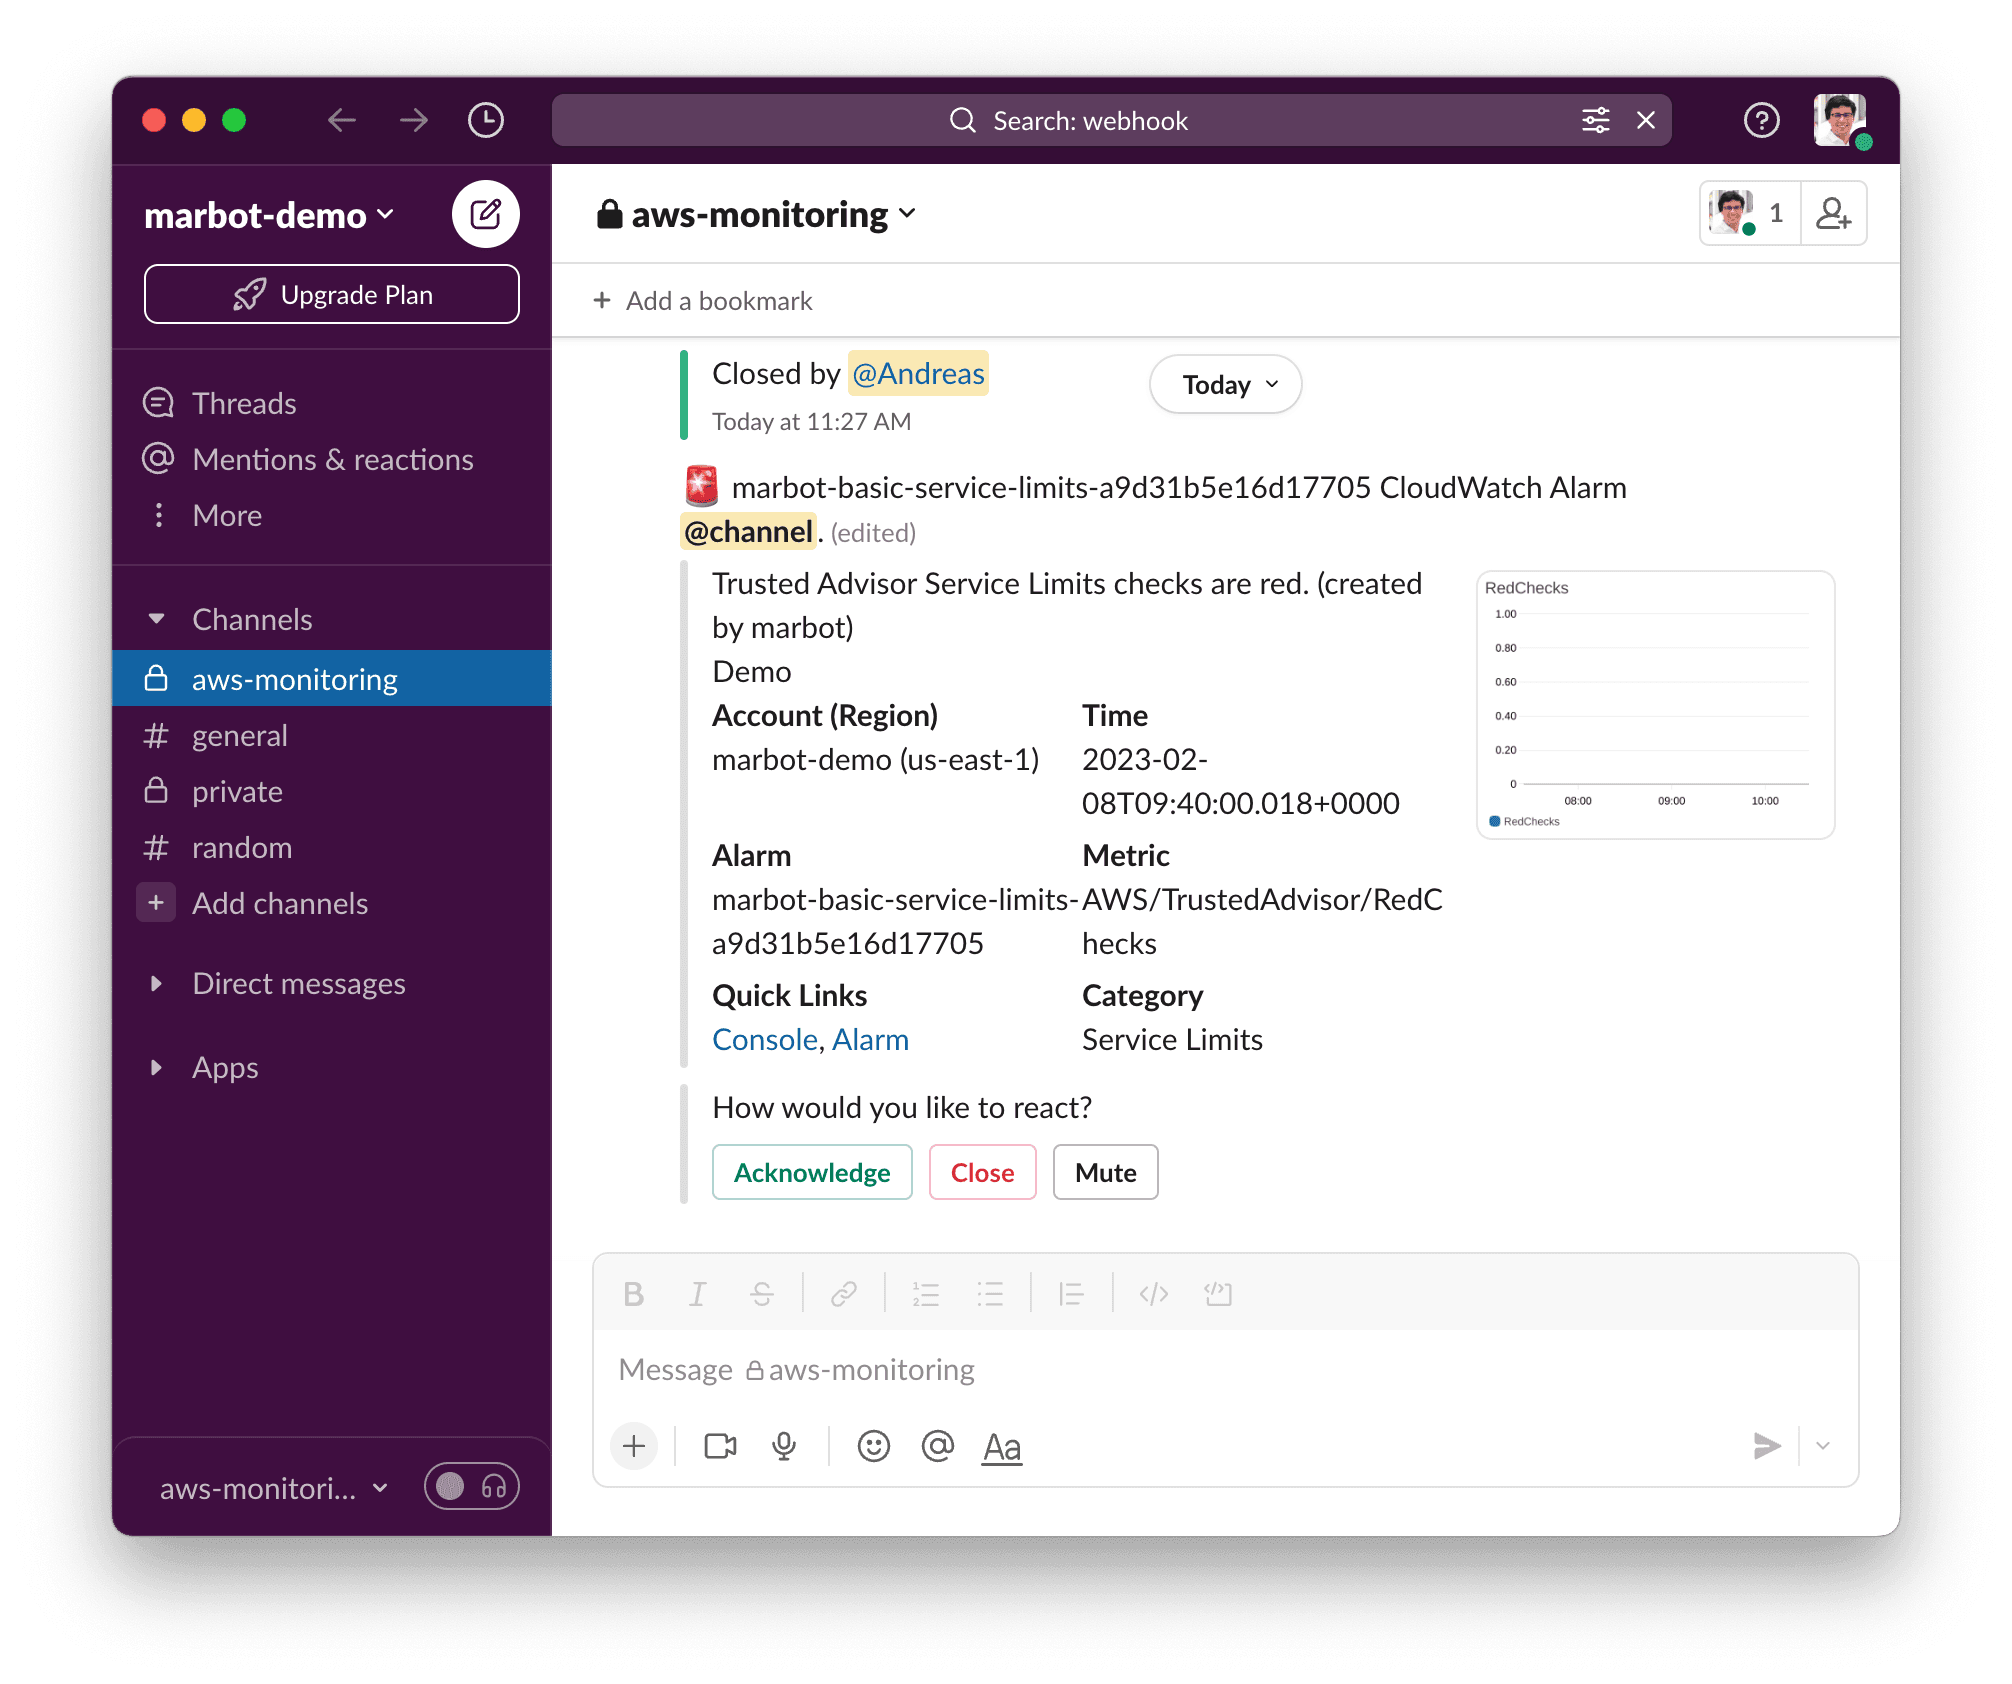Select the general channel
Screen dimensions: 2012x1684
(x=332, y=735)
